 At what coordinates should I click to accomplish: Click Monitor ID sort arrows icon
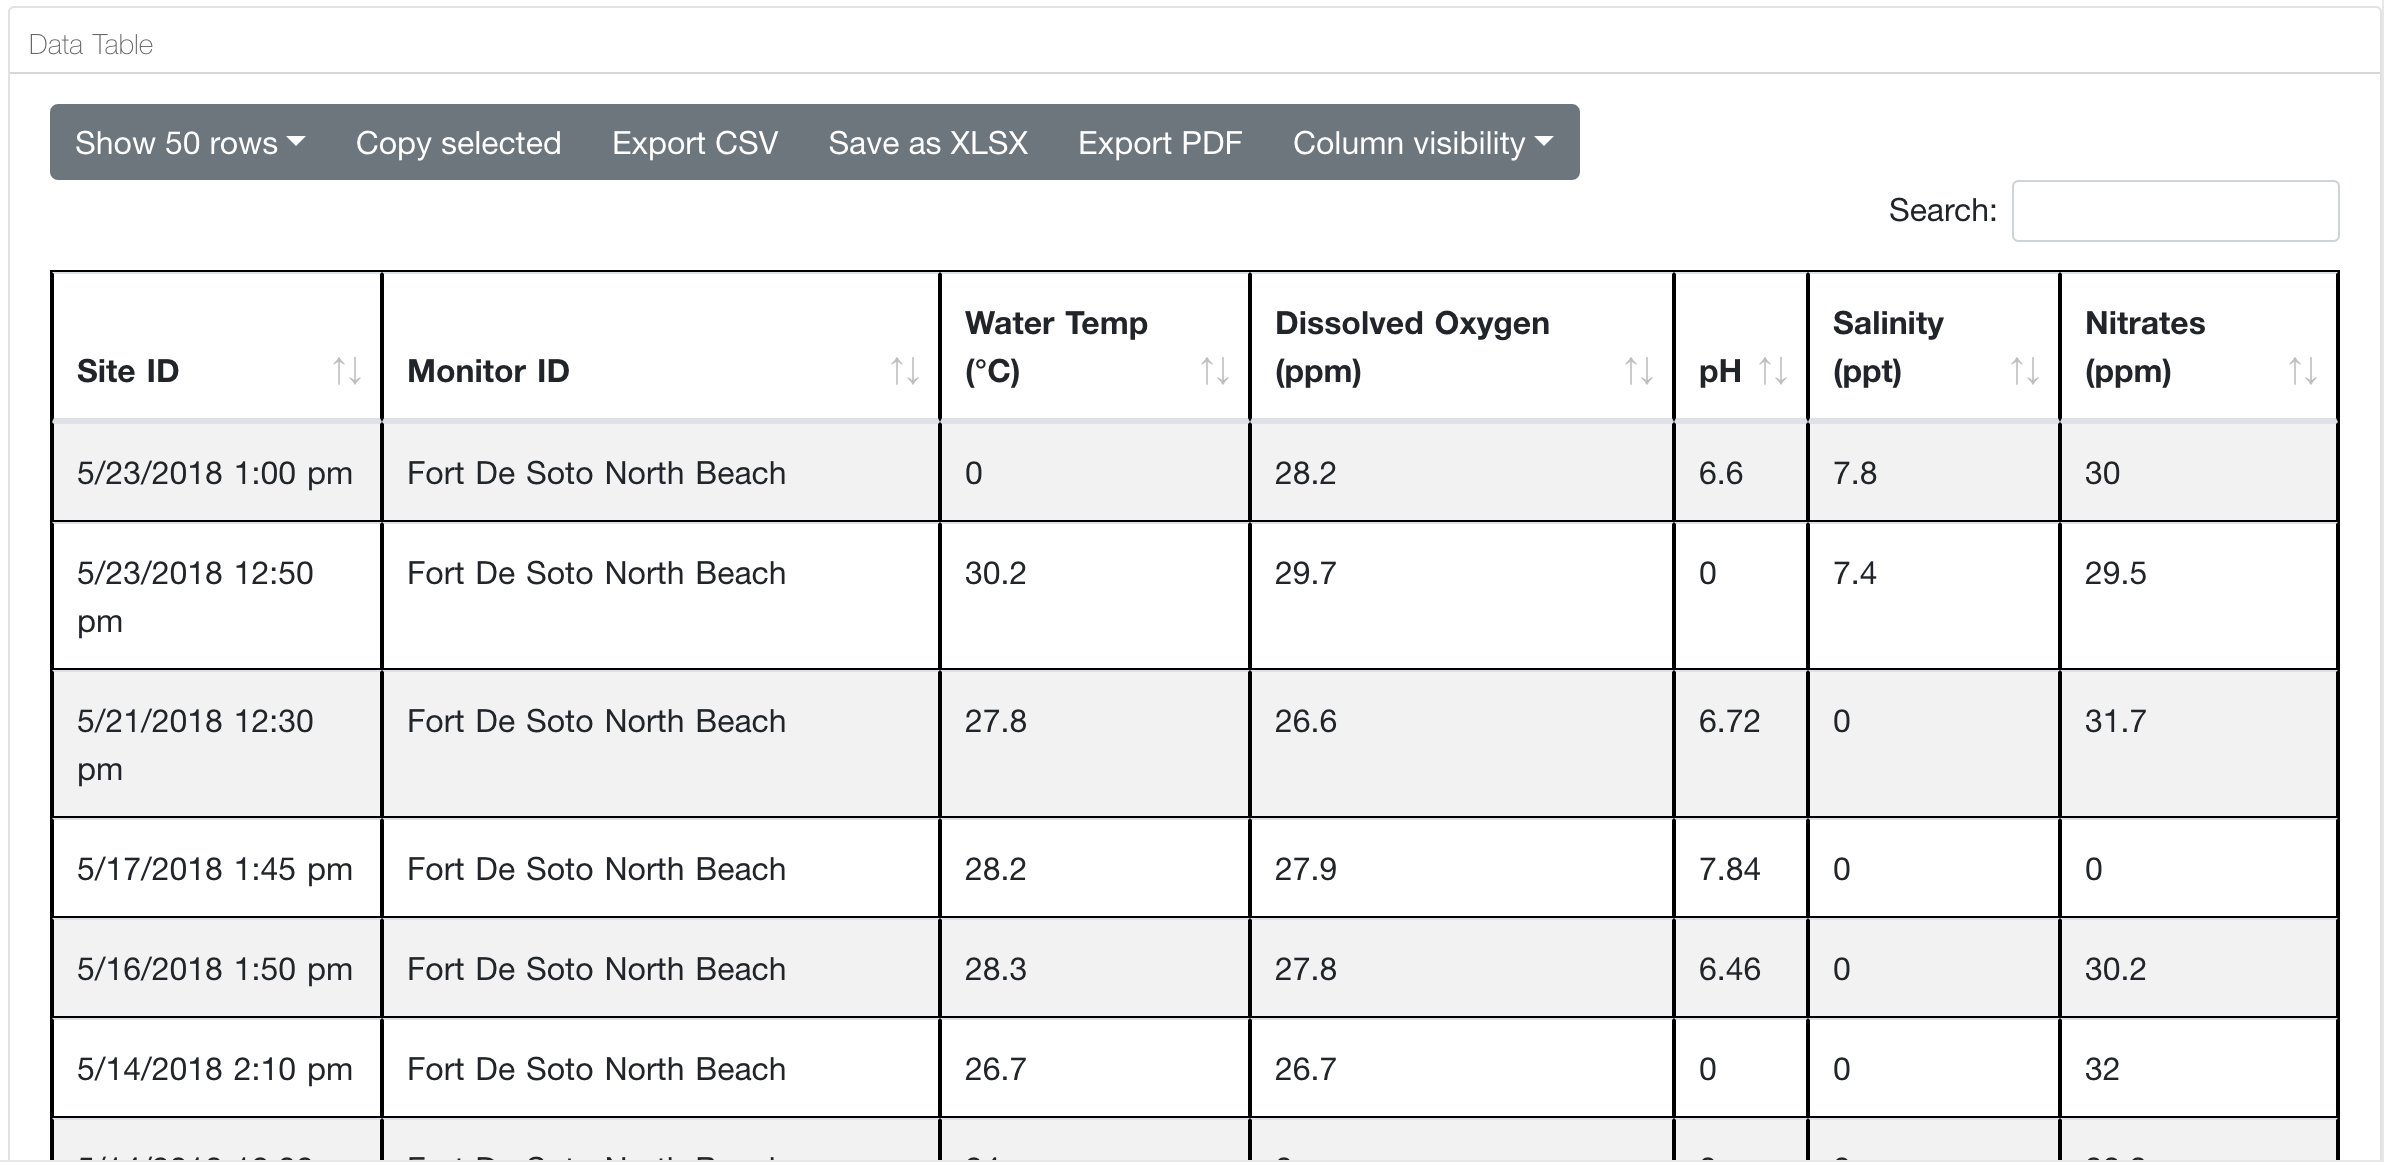(905, 371)
